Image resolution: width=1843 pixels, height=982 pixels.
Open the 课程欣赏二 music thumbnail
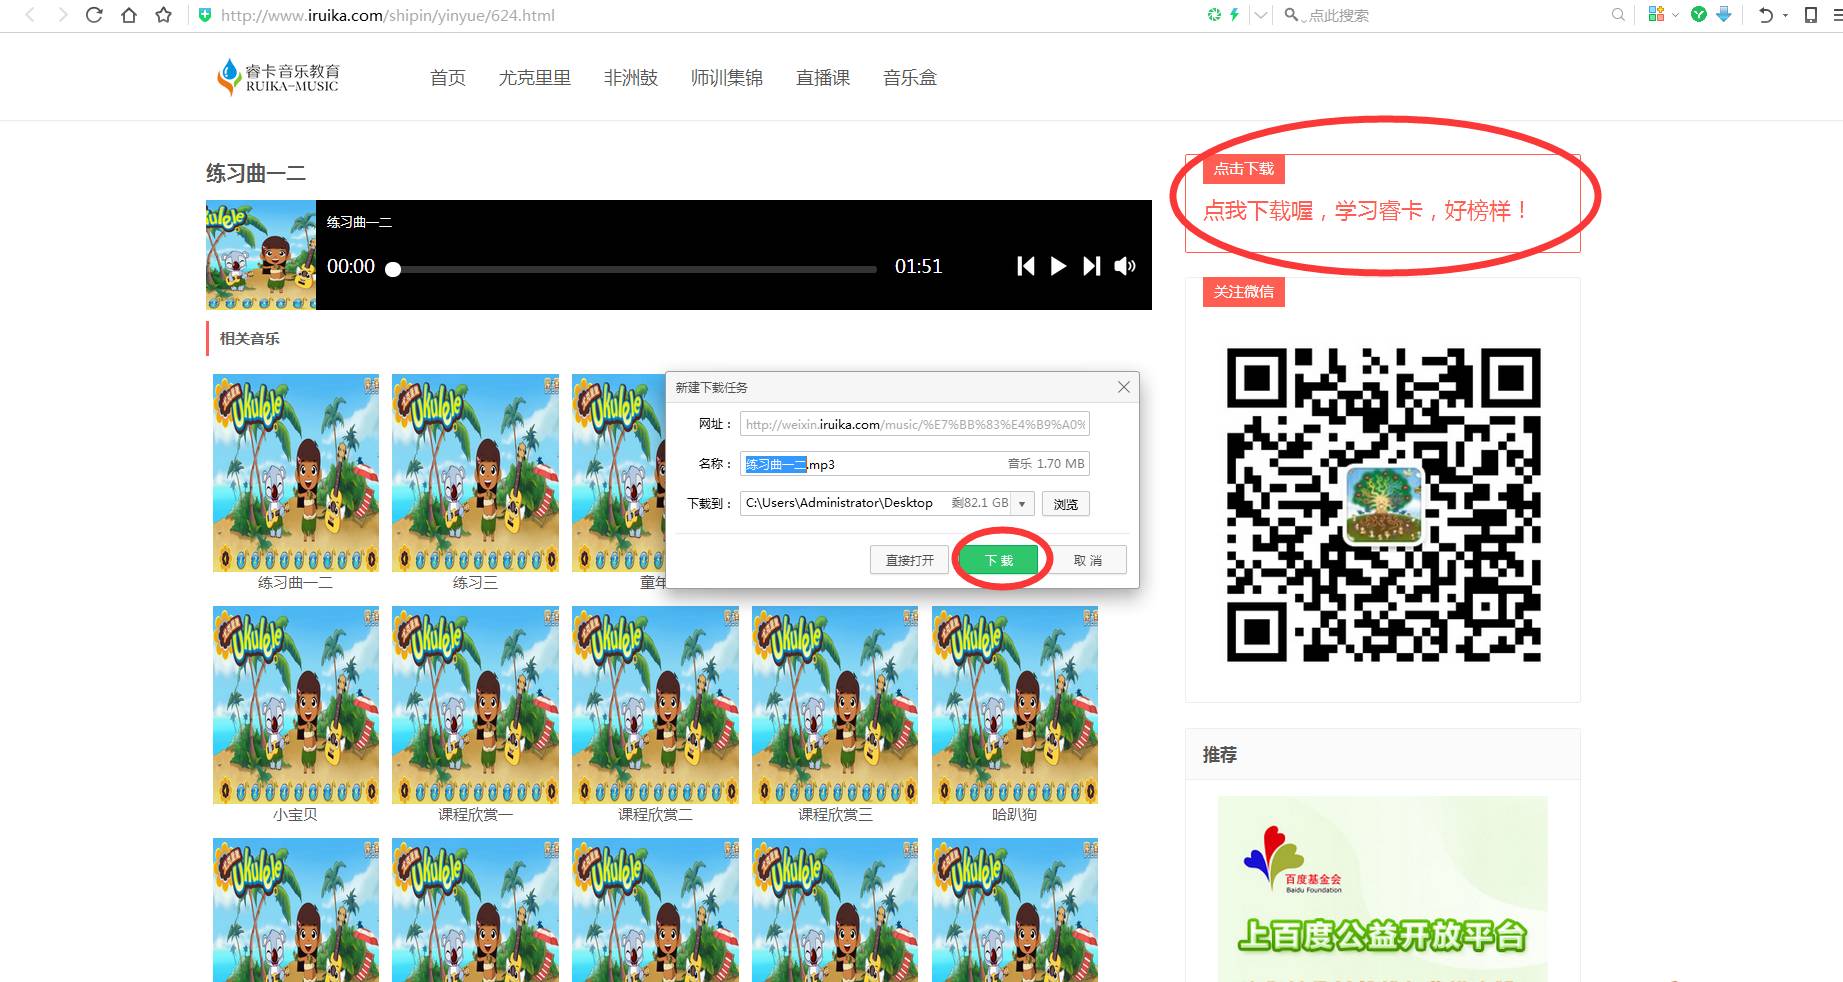[655, 705]
